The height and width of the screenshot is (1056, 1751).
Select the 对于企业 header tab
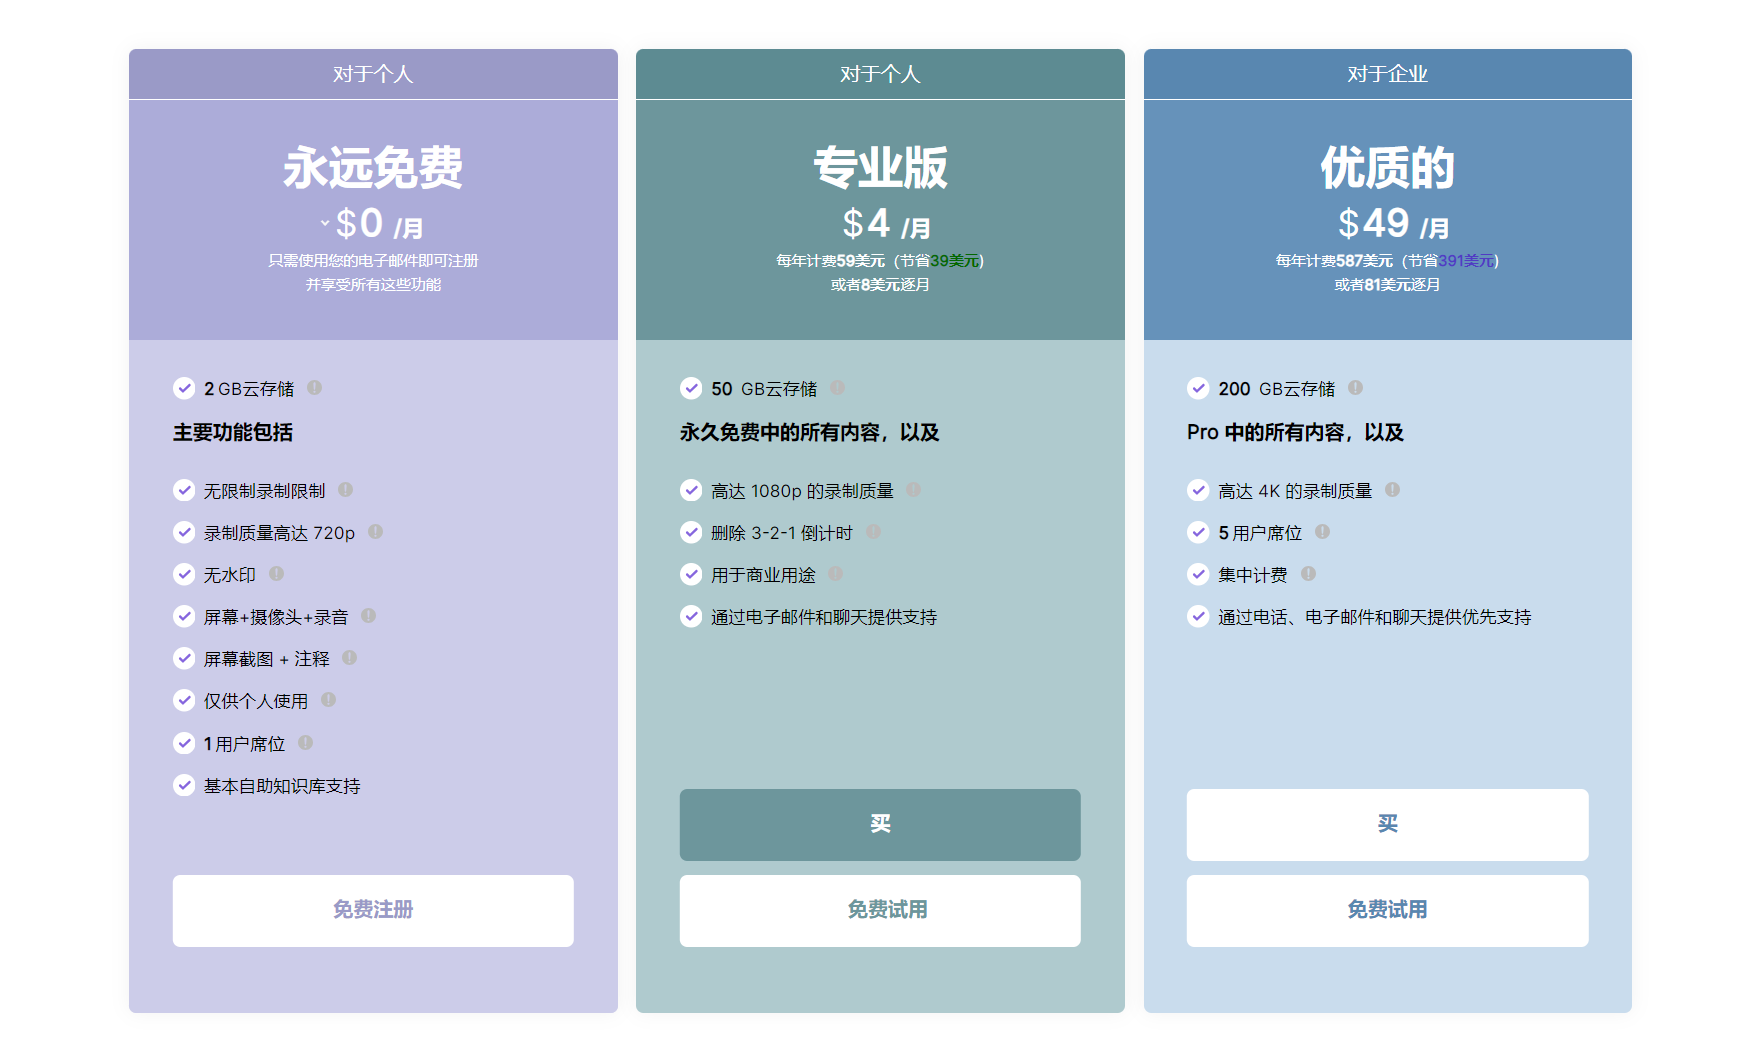[1387, 73]
